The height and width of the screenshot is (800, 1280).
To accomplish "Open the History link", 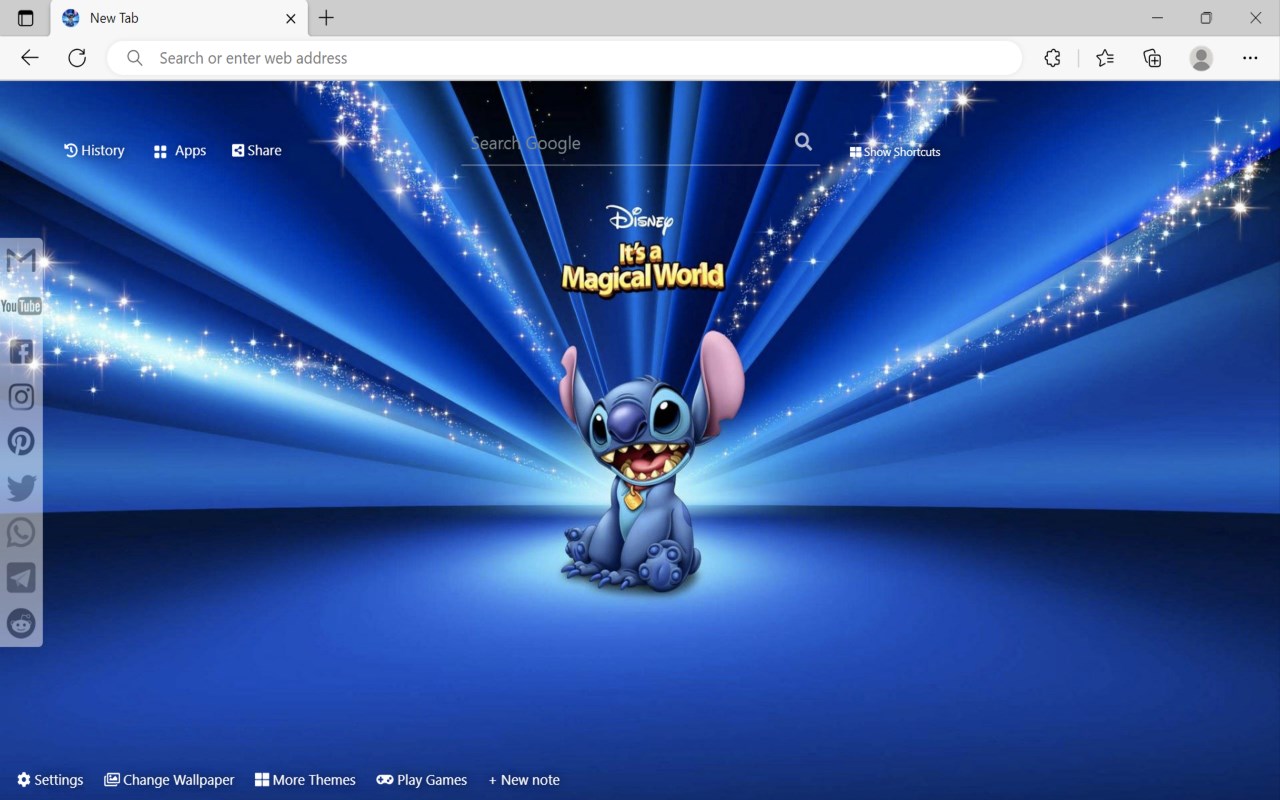I will 94,150.
